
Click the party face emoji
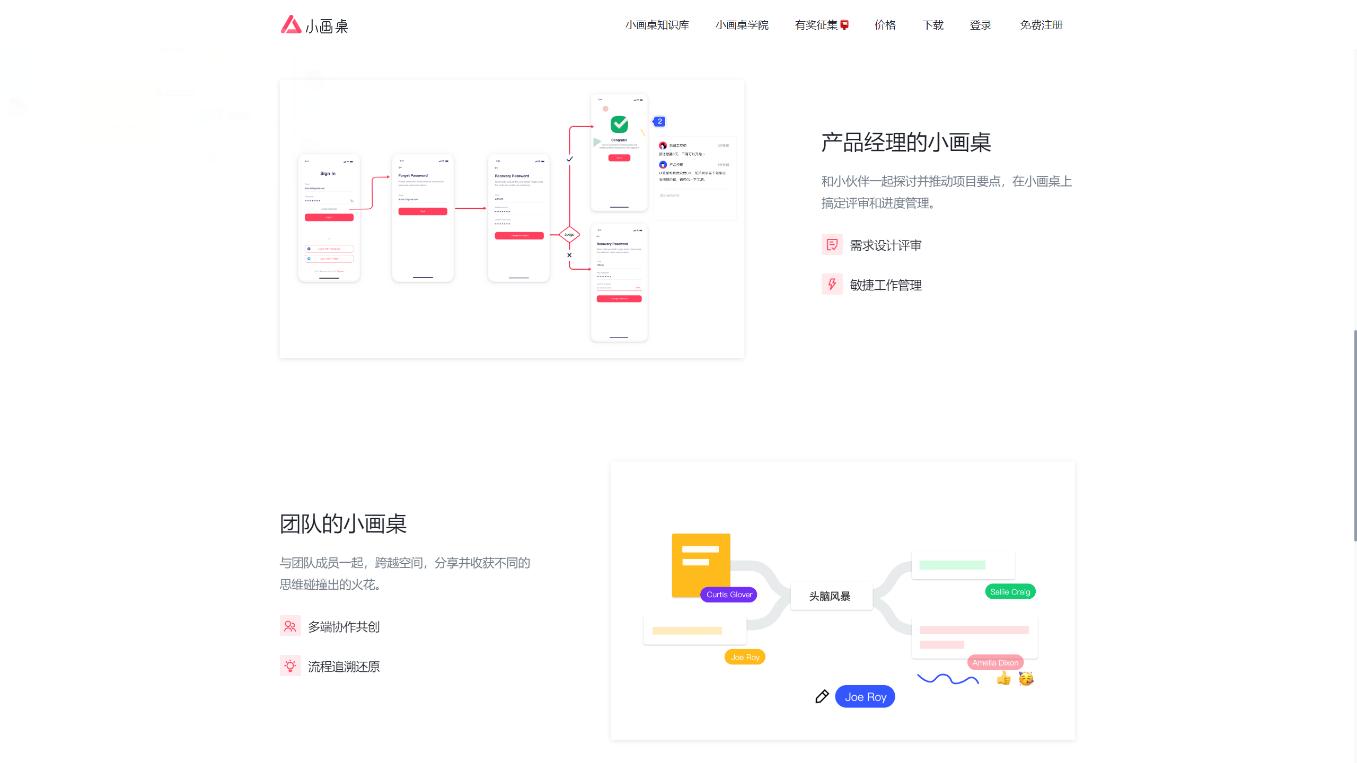click(x=1026, y=678)
